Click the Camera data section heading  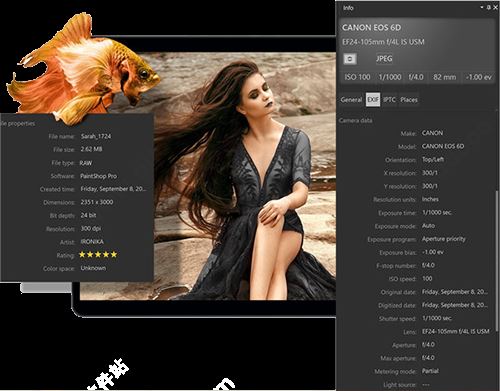355,120
